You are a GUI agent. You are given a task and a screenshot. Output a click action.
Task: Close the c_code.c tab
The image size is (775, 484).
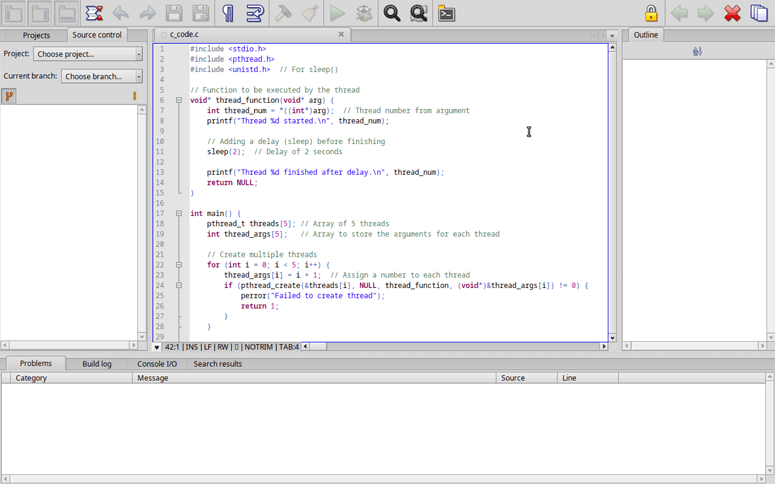pos(341,34)
